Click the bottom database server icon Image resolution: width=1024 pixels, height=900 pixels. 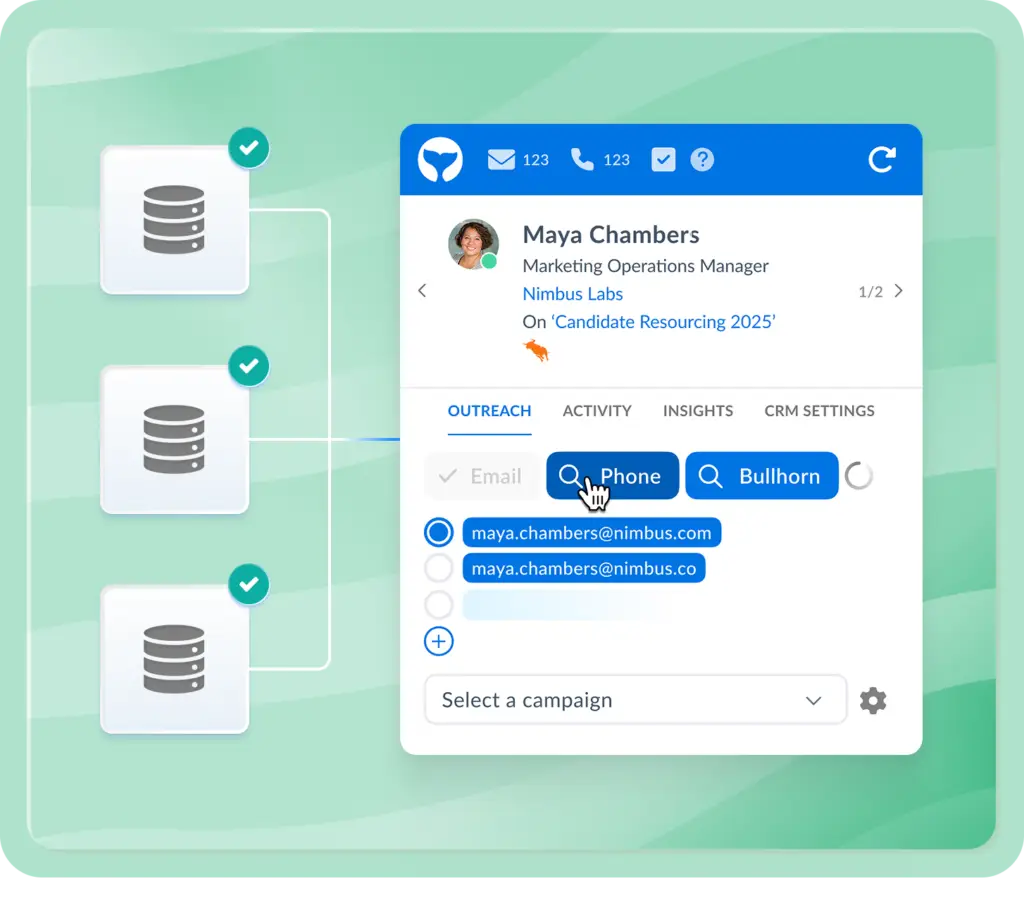point(174,659)
